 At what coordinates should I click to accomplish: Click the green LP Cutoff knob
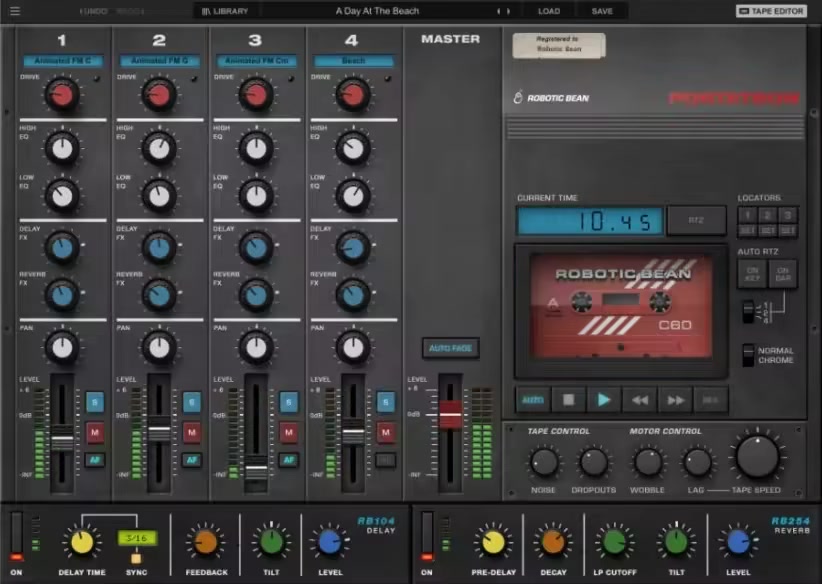coord(614,542)
